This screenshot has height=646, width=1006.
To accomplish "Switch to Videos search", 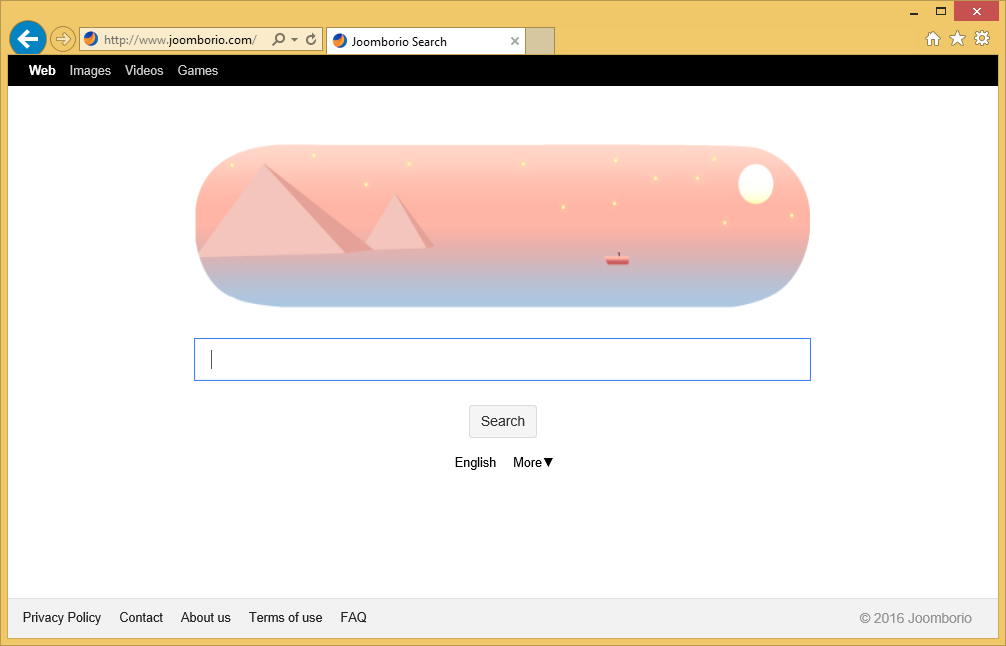I will tap(144, 71).
